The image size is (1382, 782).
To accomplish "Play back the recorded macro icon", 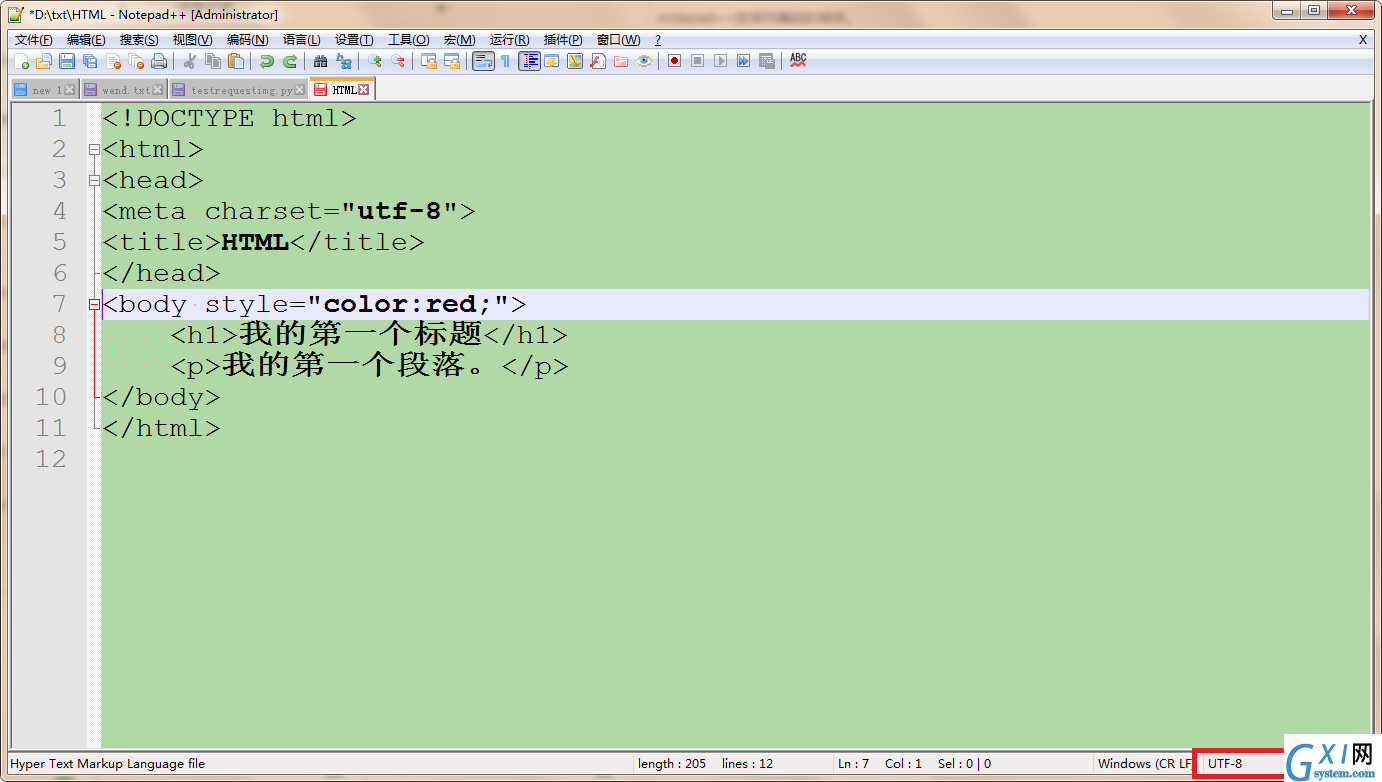I will coord(721,61).
